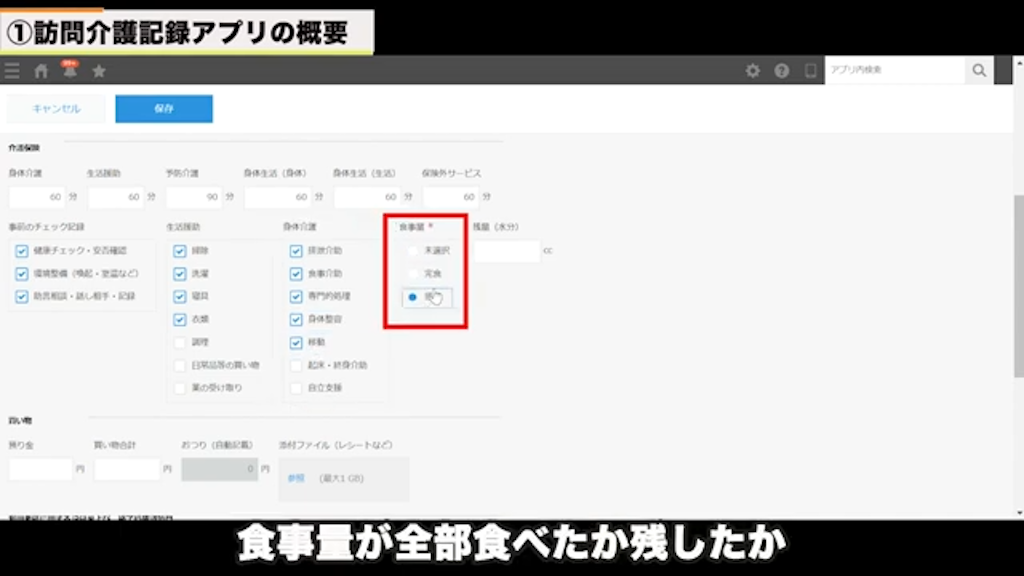
Task: Click the キャンセル cancel button
Action: pyautogui.click(x=55, y=108)
